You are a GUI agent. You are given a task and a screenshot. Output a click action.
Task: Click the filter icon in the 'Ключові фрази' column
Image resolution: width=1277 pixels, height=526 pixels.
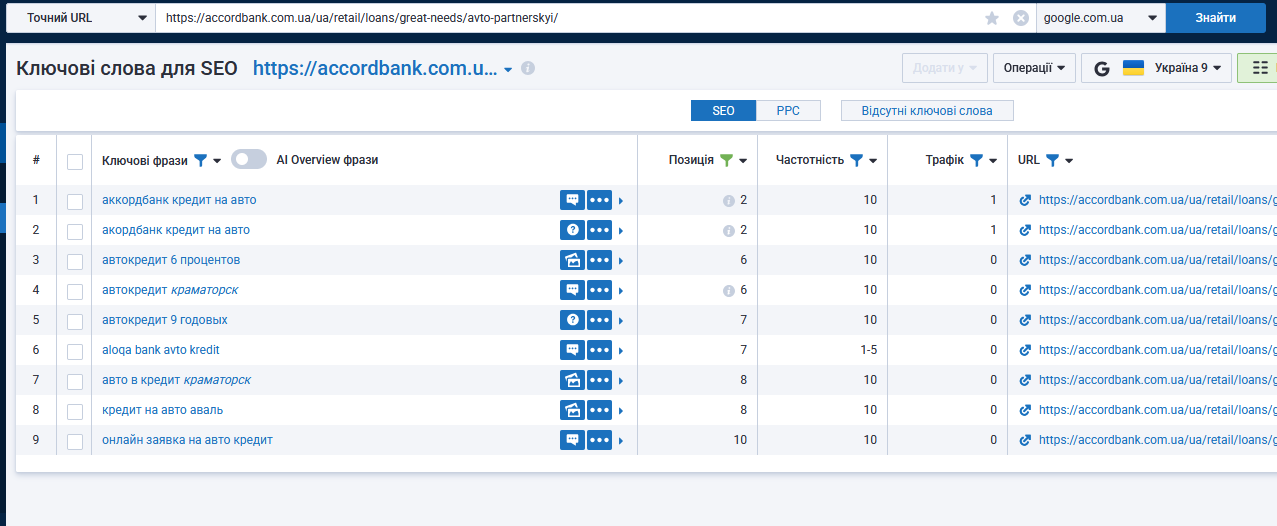point(200,160)
